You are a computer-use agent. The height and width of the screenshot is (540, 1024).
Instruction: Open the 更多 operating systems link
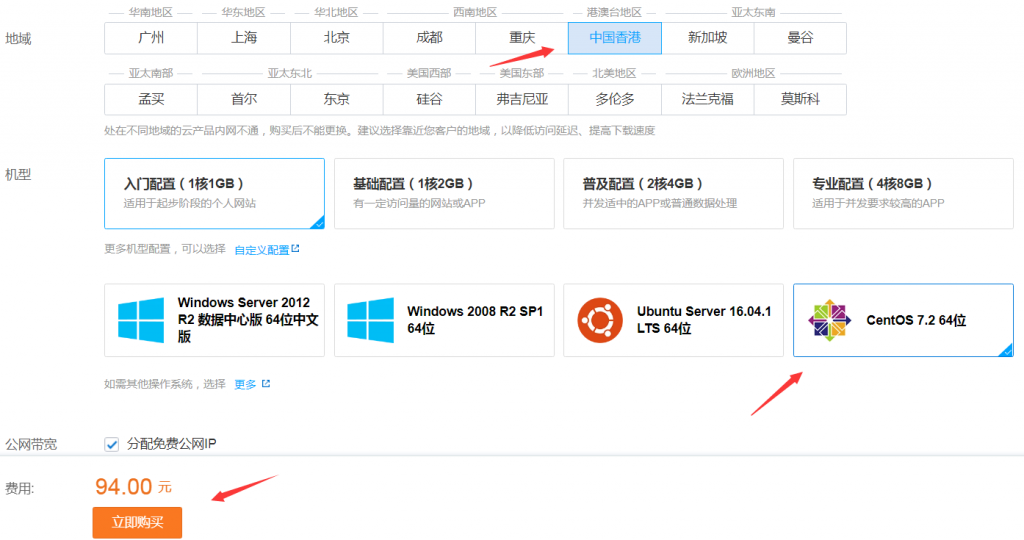pos(246,384)
